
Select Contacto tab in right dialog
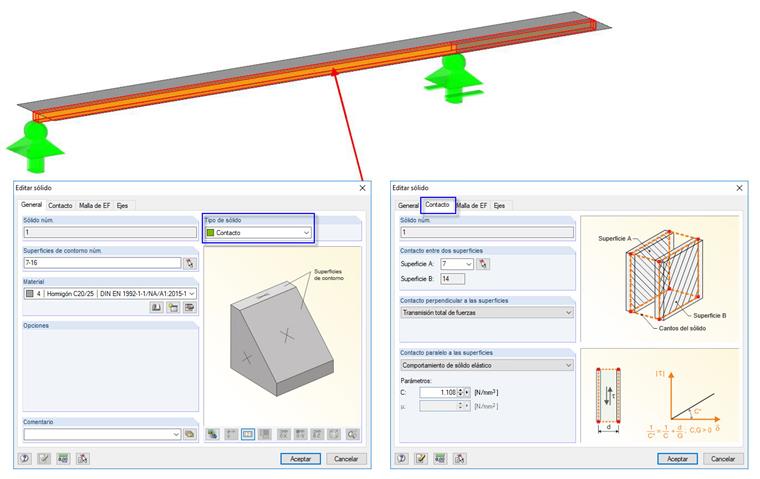437,205
